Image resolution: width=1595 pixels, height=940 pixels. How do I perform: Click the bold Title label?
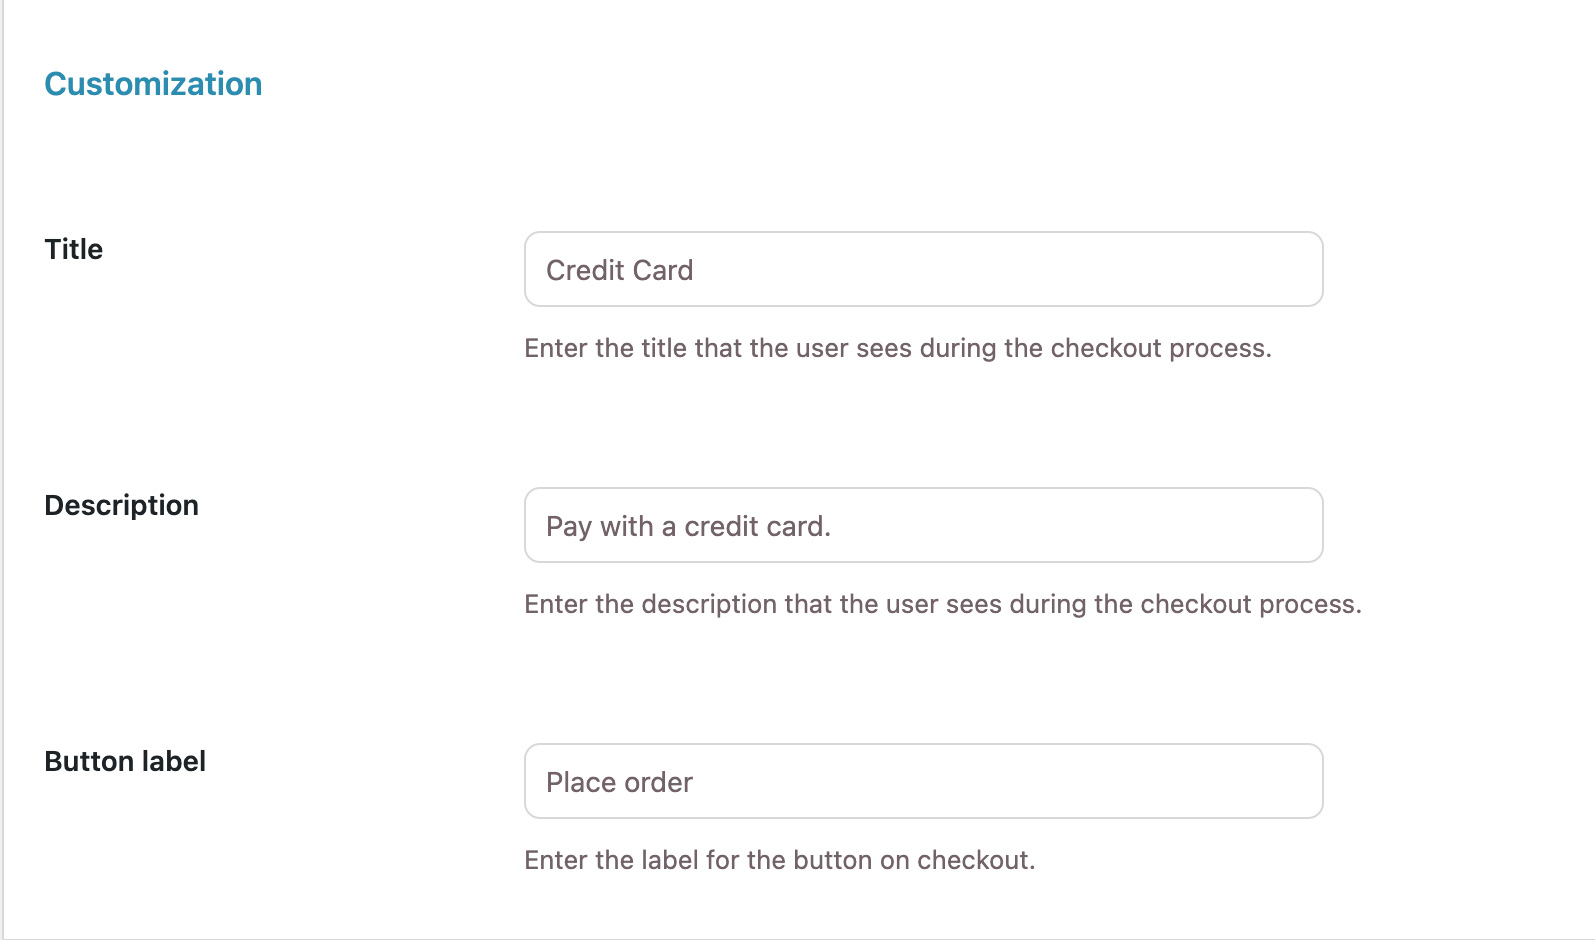pyautogui.click(x=74, y=249)
